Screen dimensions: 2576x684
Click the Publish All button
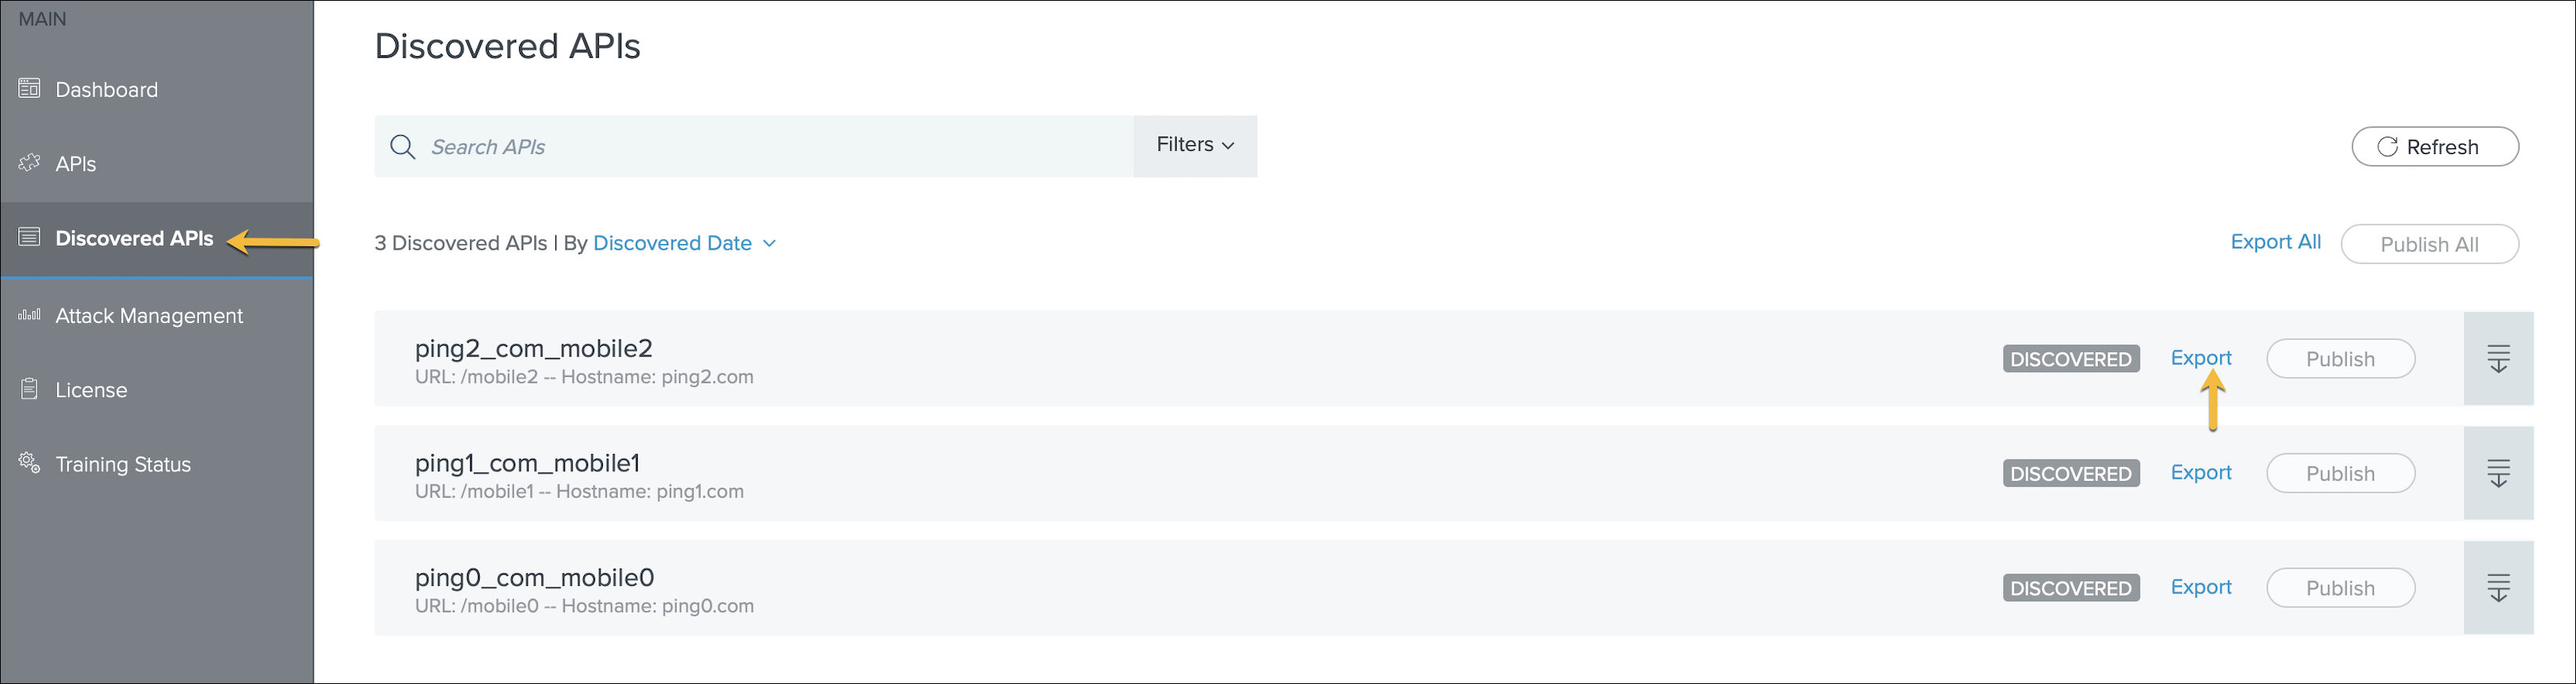click(x=2428, y=244)
